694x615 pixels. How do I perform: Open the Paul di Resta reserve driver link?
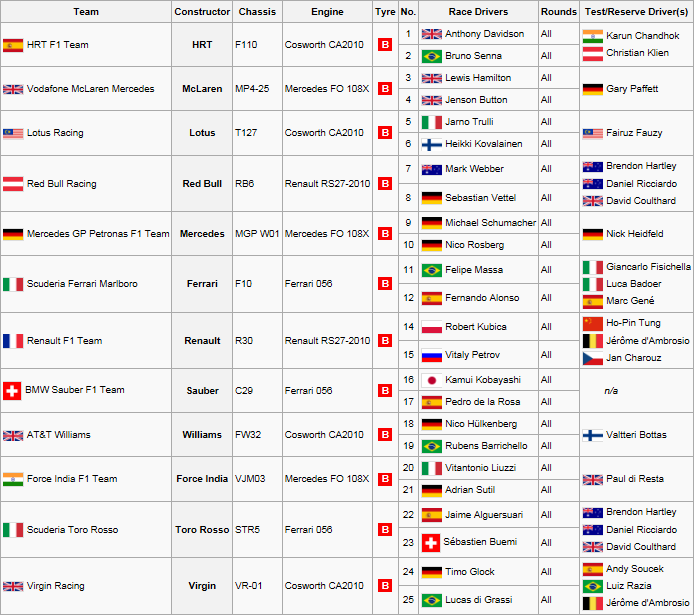coord(635,479)
